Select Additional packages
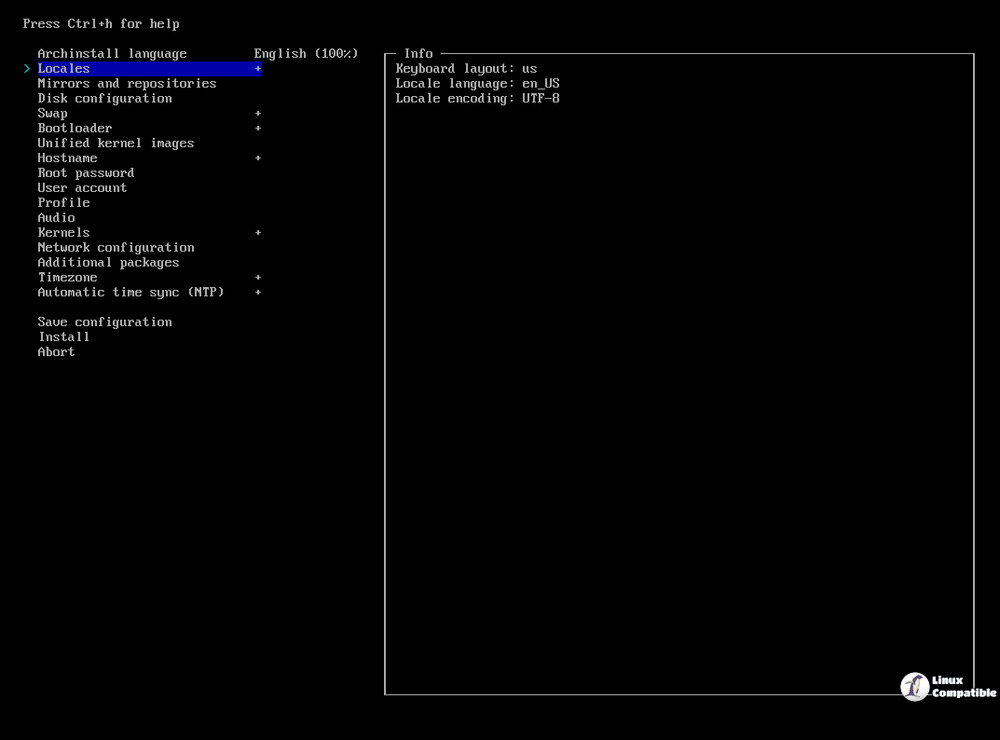 click(x=108, y=262)
